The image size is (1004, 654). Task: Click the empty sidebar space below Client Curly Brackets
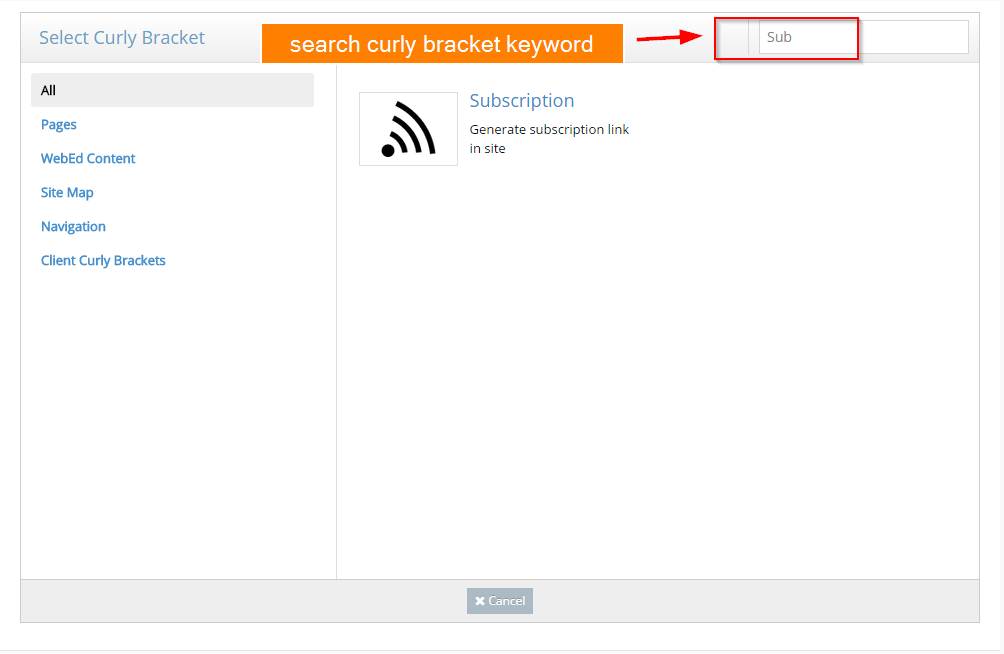172,420
